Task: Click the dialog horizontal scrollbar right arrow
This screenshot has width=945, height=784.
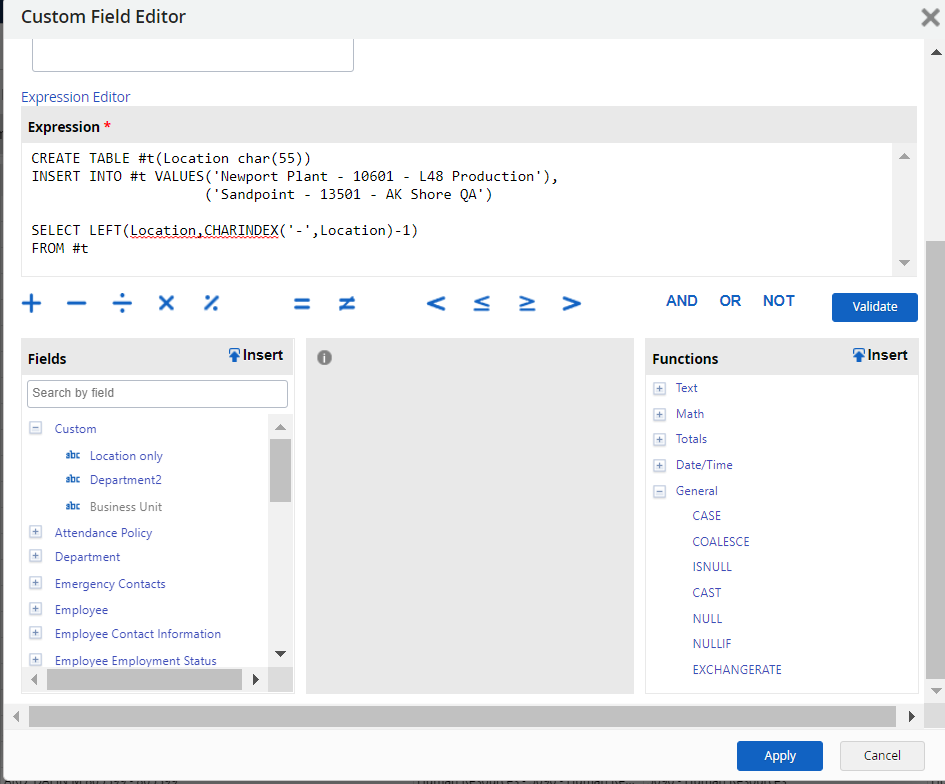Action: 911,717
